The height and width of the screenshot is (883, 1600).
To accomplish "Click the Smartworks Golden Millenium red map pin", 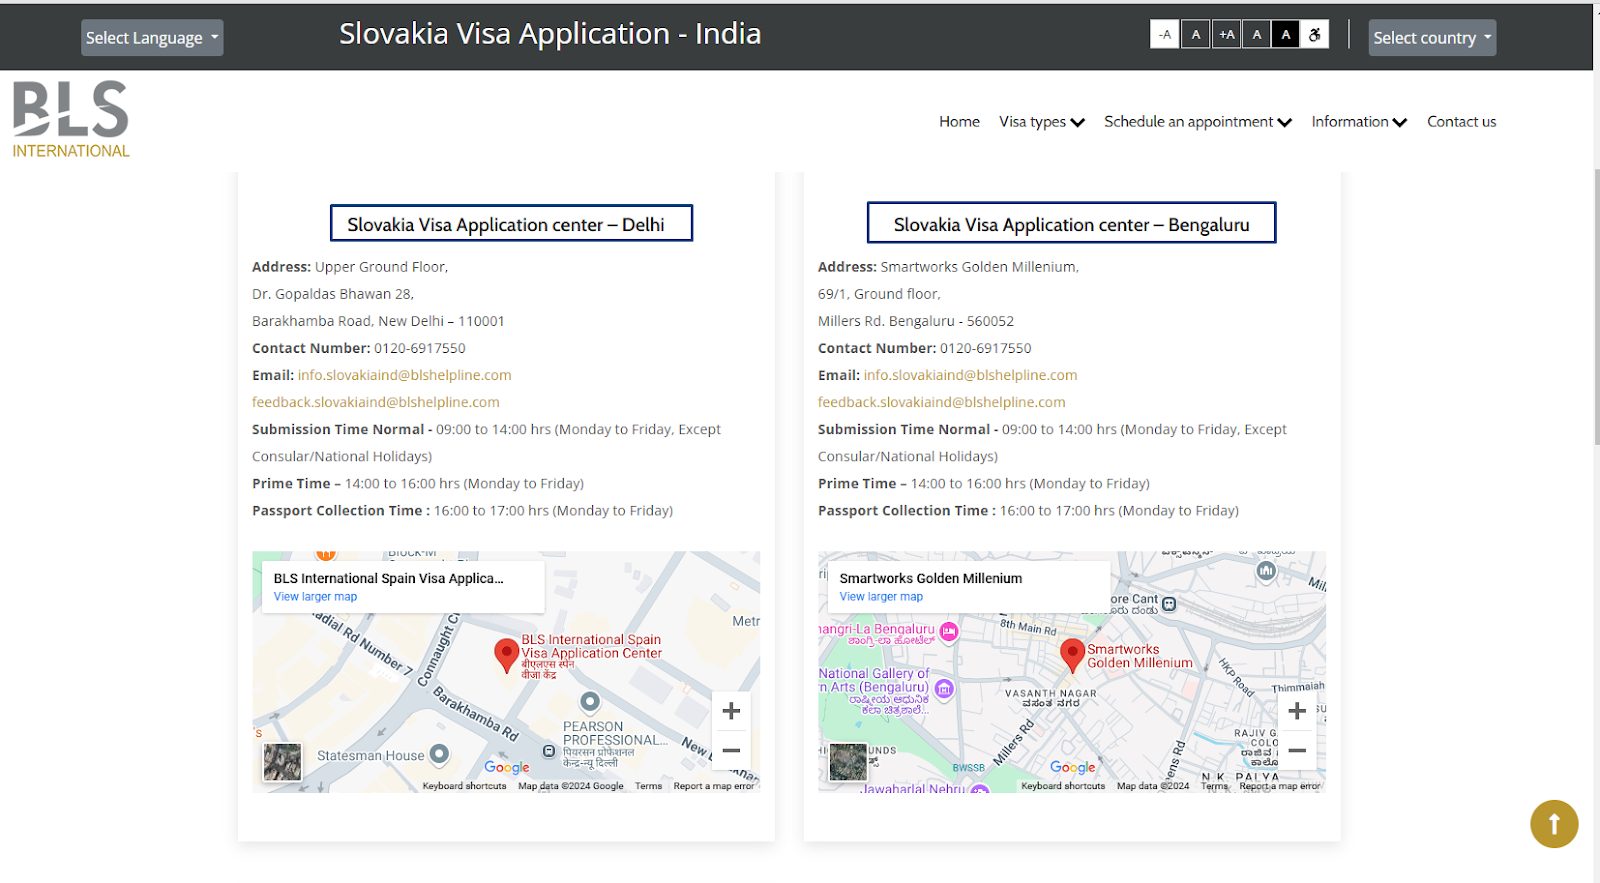I will coord(1072,655).
